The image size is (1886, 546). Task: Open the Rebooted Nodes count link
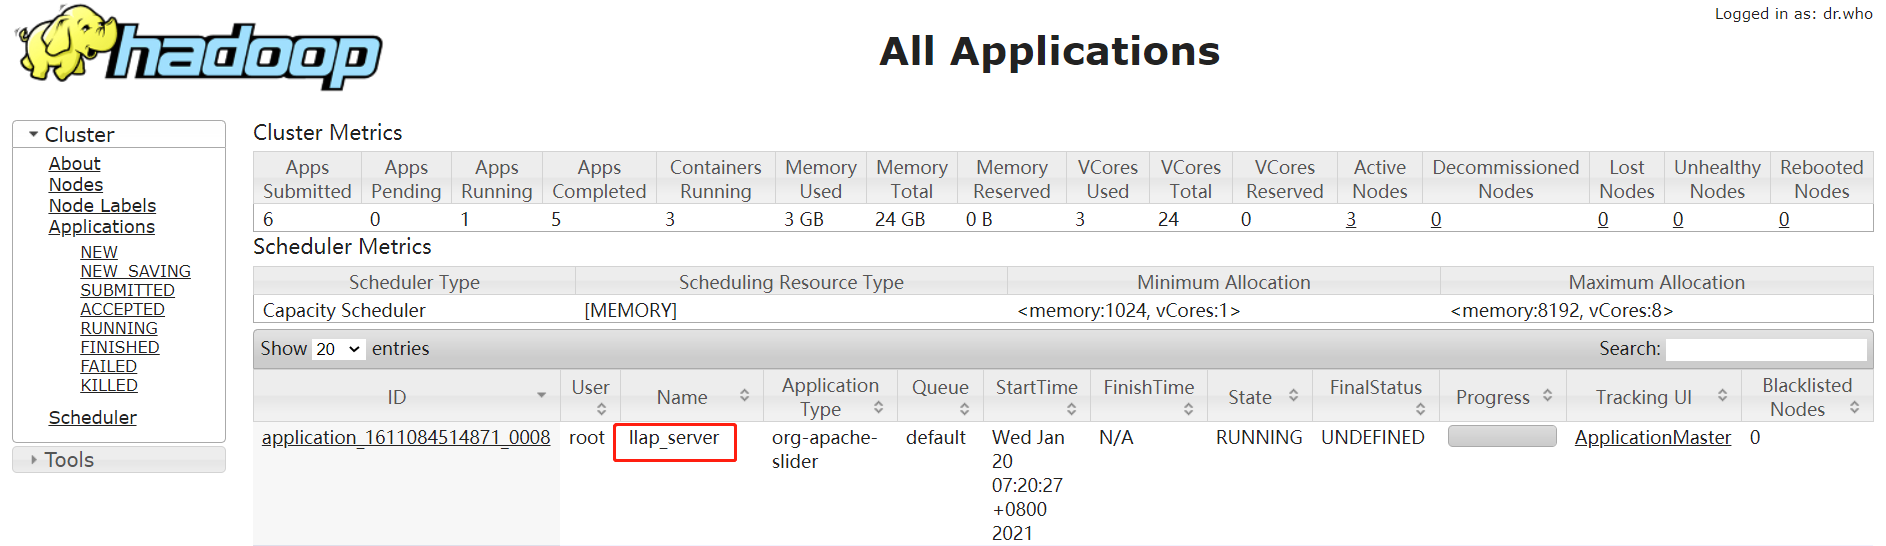[x=1784, y=220]
